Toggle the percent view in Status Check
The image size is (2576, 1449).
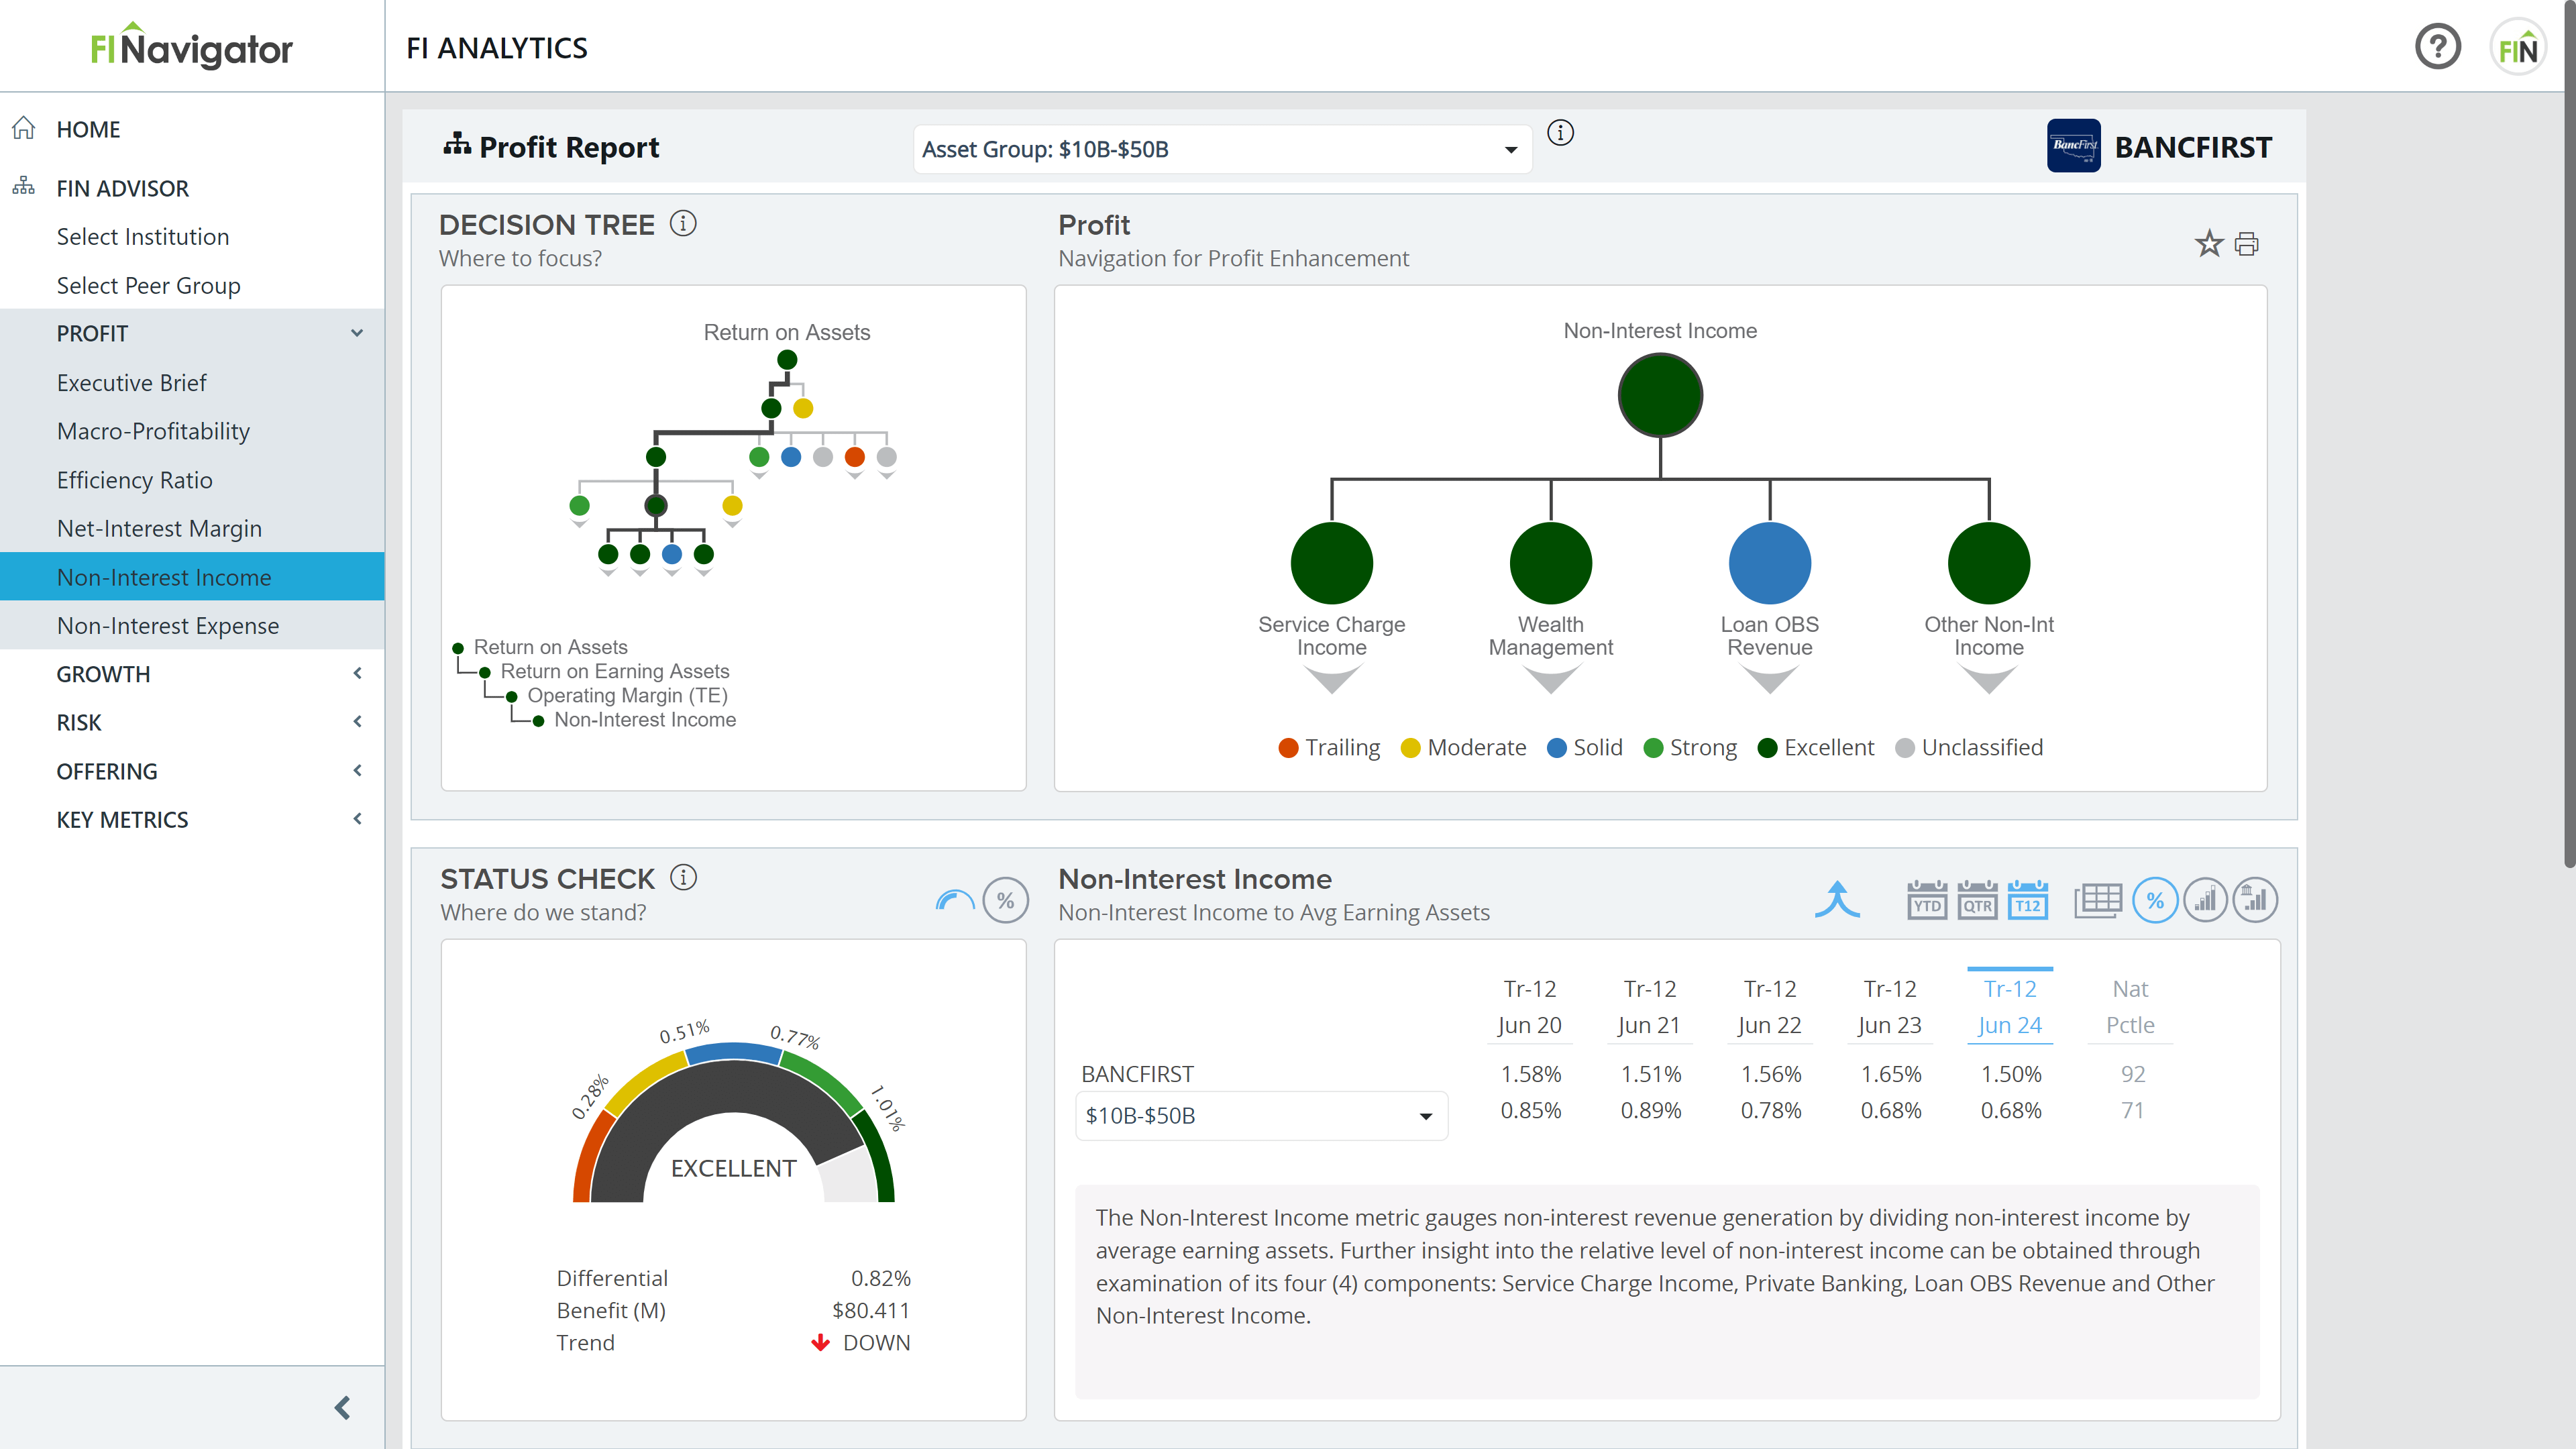click(x=1005, y=901)
